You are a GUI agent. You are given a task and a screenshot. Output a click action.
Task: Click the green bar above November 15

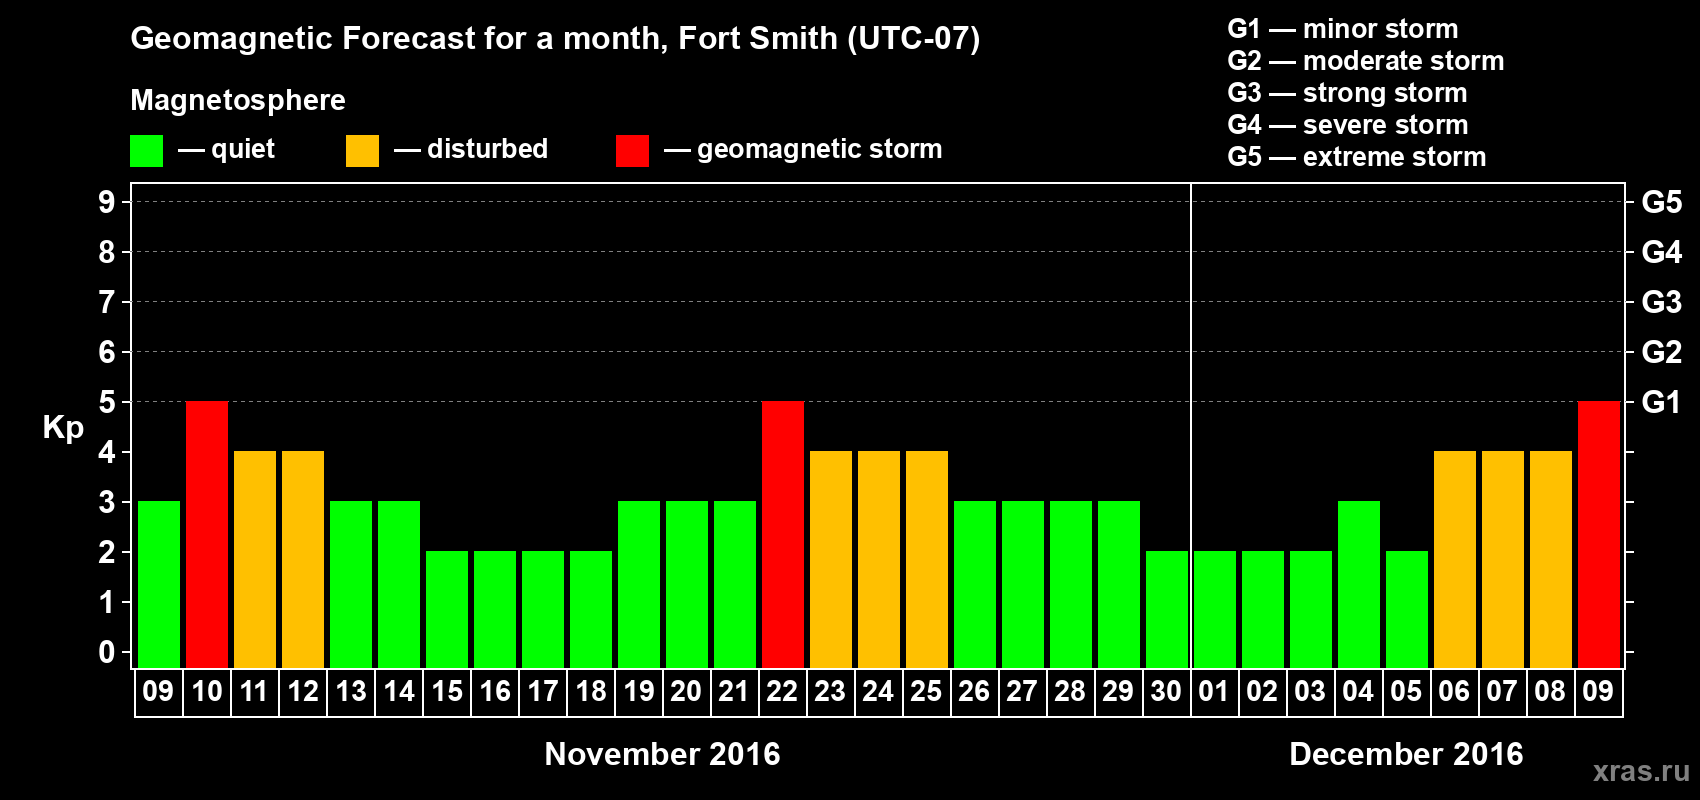pyautogui.click(x=447, y=609)
